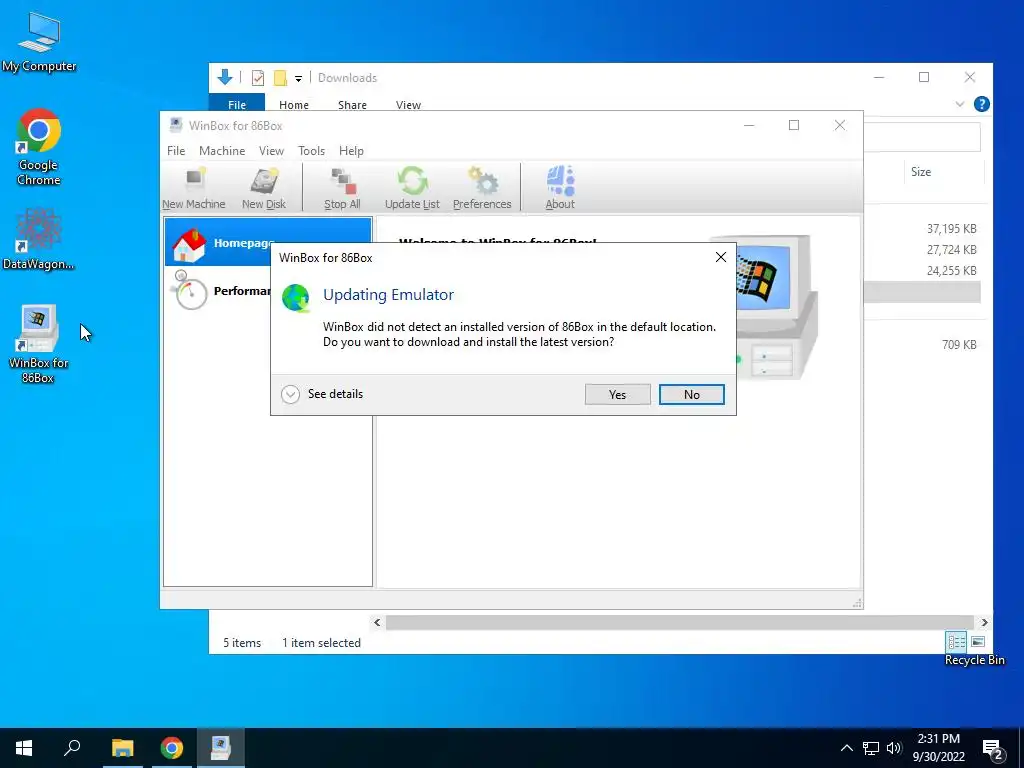Close the Updating Emulator dialog

[720, 257]
